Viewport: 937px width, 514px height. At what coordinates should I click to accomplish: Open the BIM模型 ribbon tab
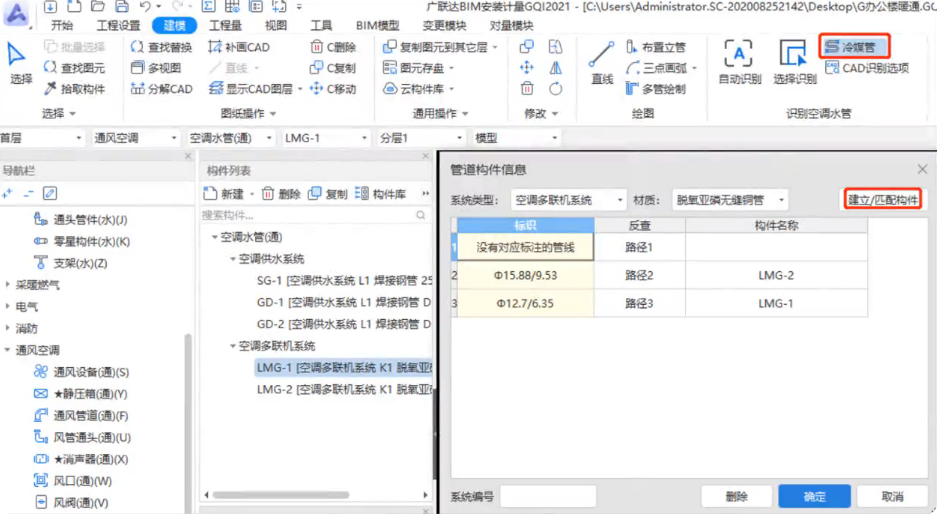(377, 26)
